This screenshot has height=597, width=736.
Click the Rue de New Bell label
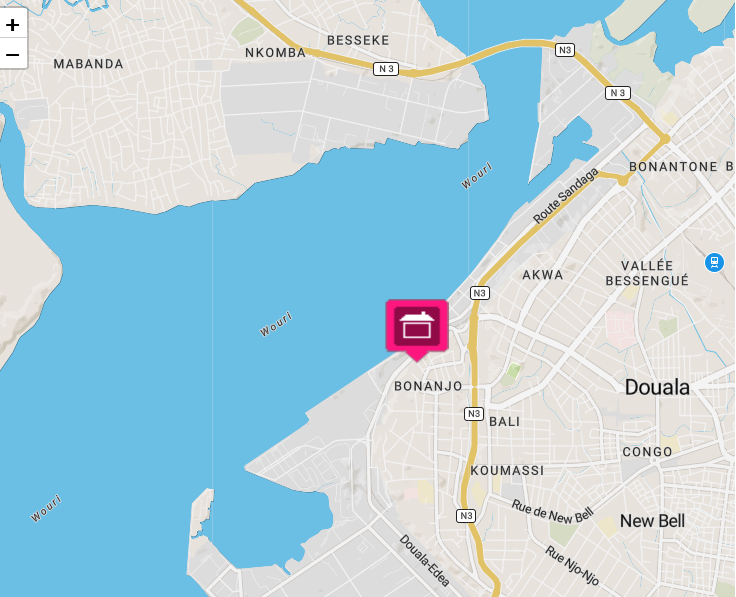(552, 512)
